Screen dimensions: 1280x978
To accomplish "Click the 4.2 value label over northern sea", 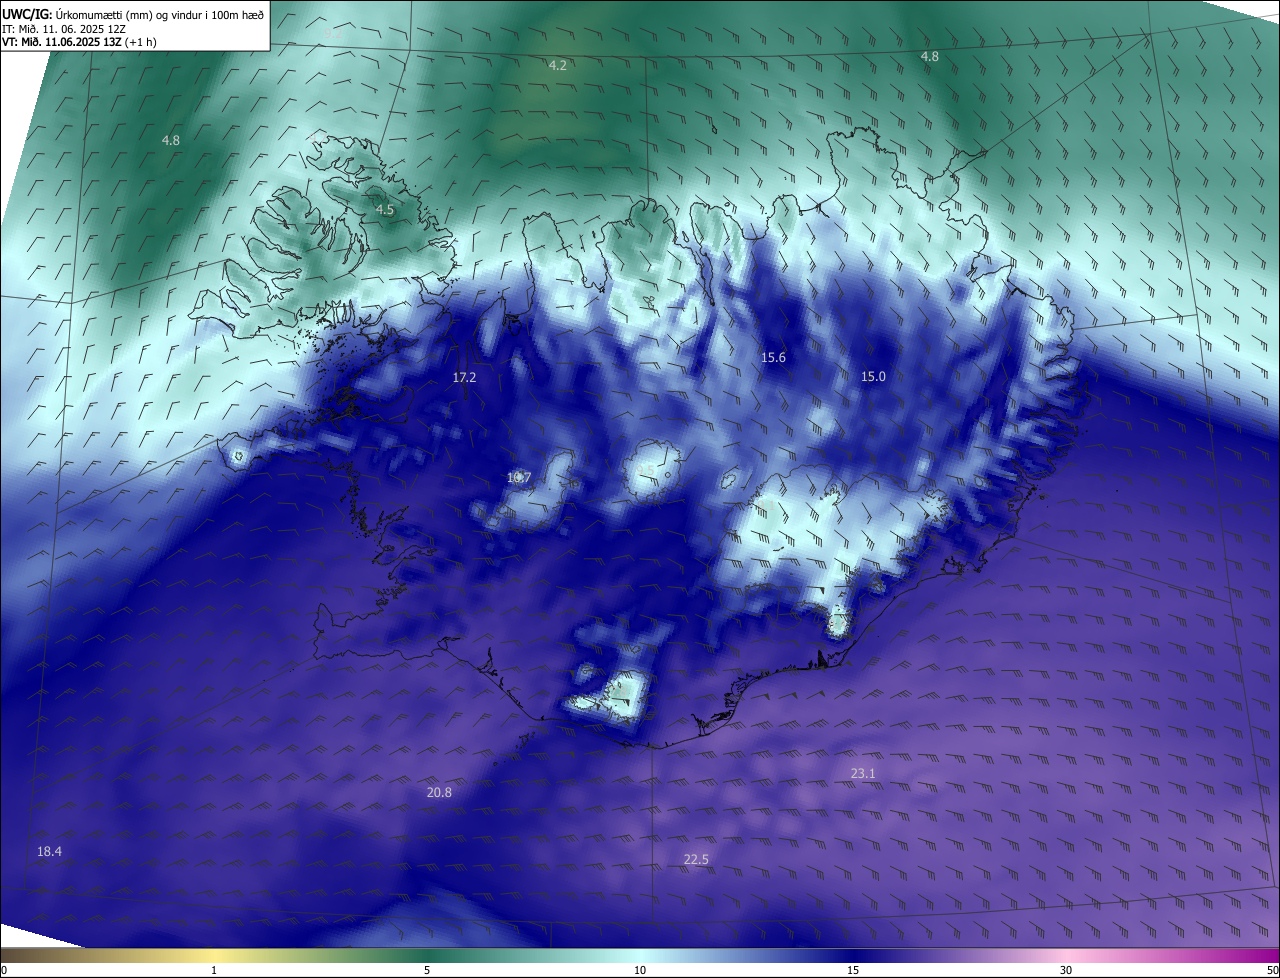I will tap(558, 65).
